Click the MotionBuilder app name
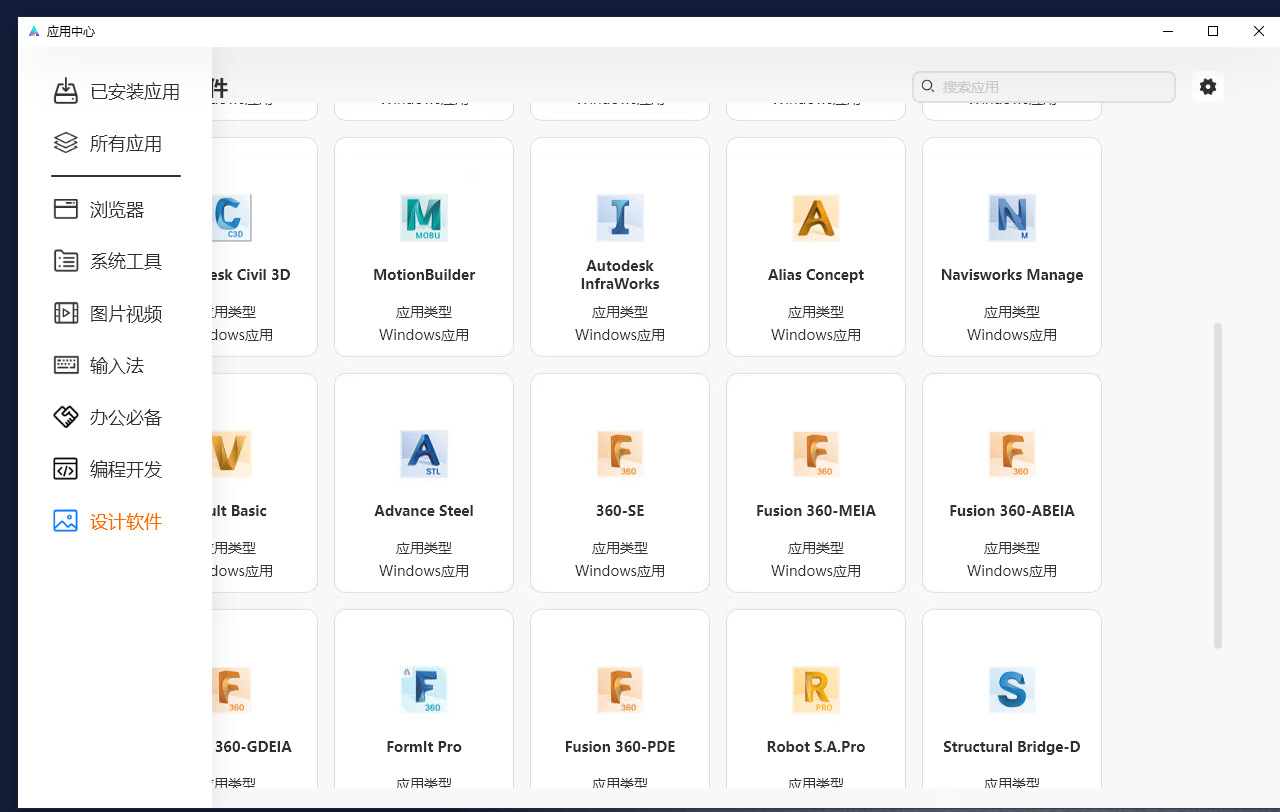Viewport: 1280px width, 812px height. pyautogui.click(x=424, y=275)
